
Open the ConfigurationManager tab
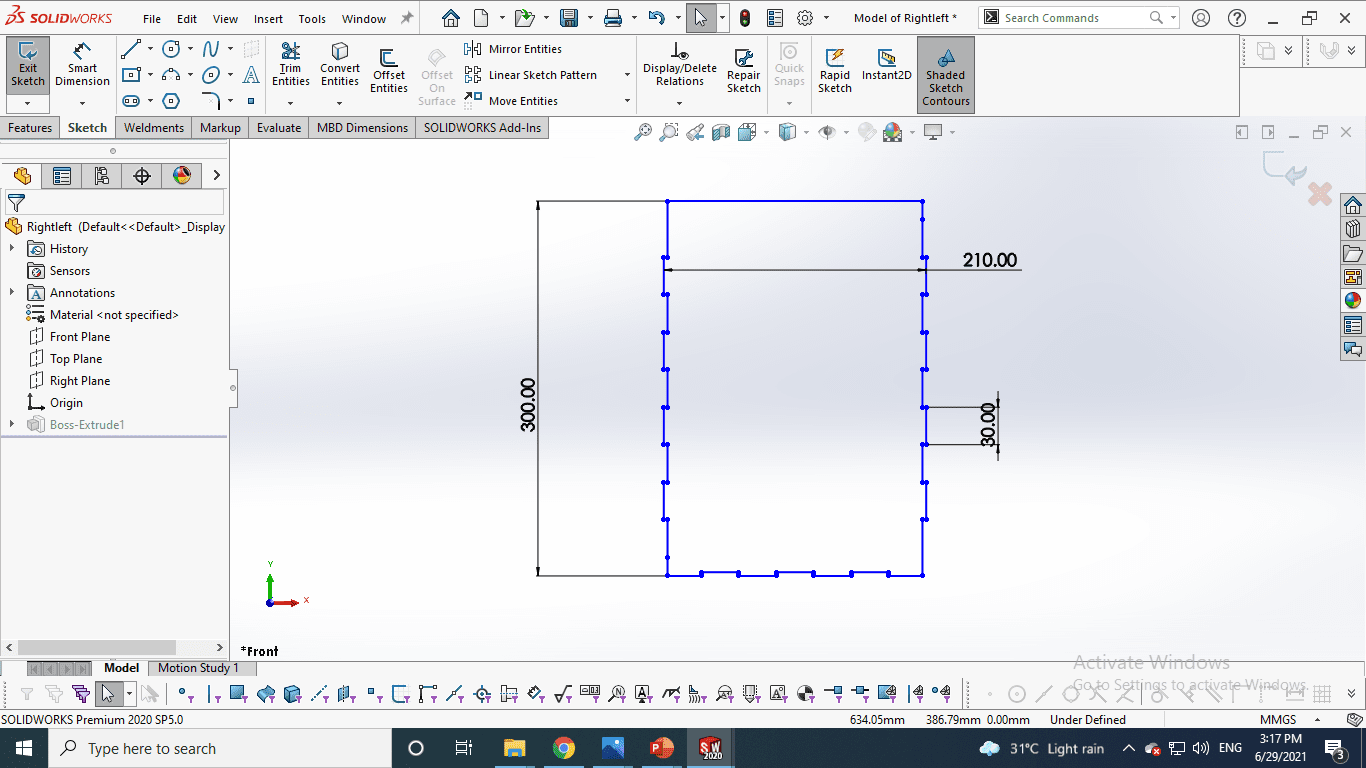click(x=102, y=176)
